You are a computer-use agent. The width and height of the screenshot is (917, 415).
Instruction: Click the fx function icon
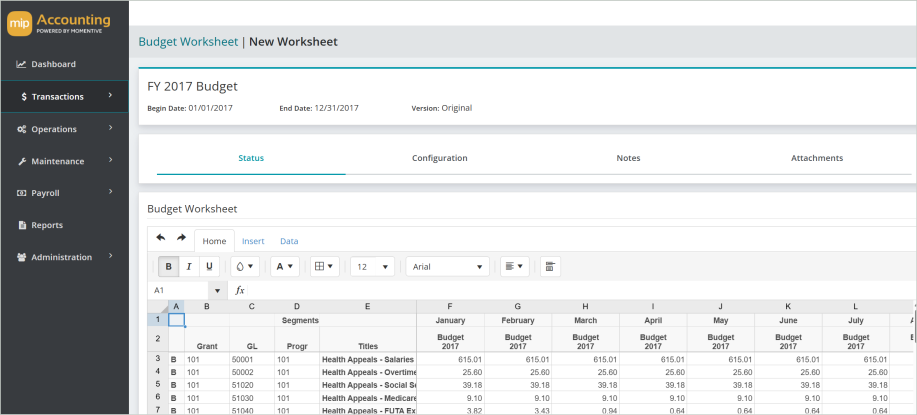coord(240,290)
